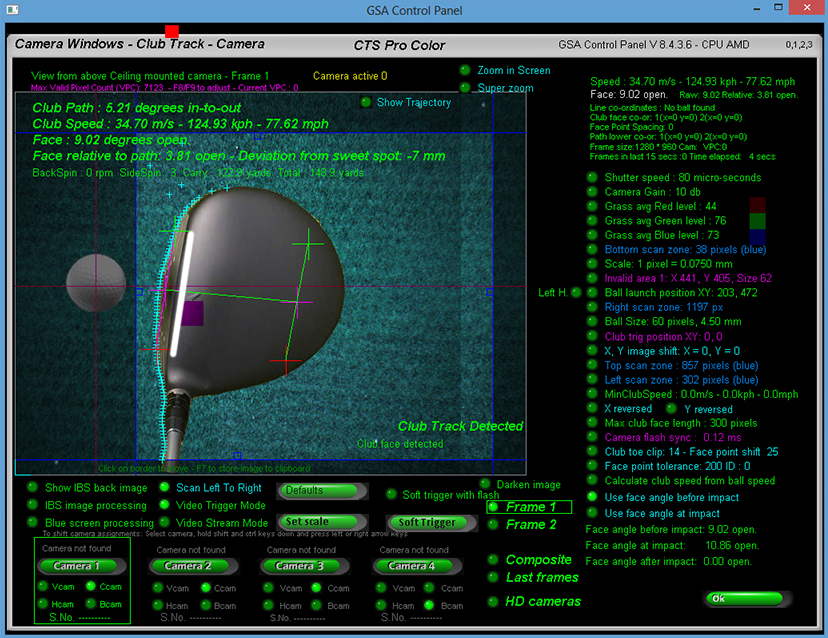This screenshot has height=638, width=828.
Task: Select Ball launch position XY
Action: (592, 292)
